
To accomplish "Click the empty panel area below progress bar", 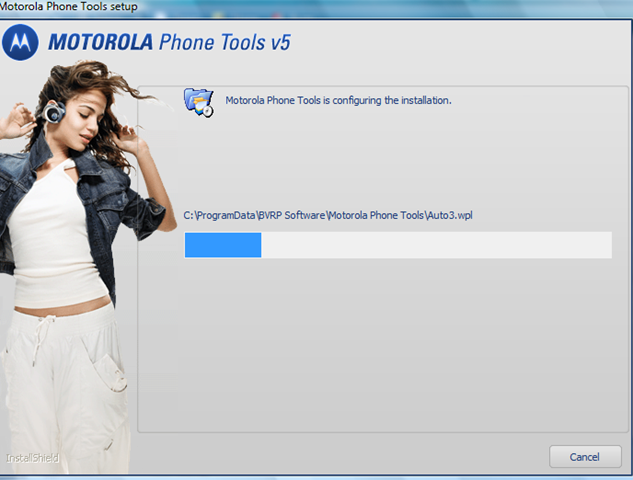I will (382, 343).
